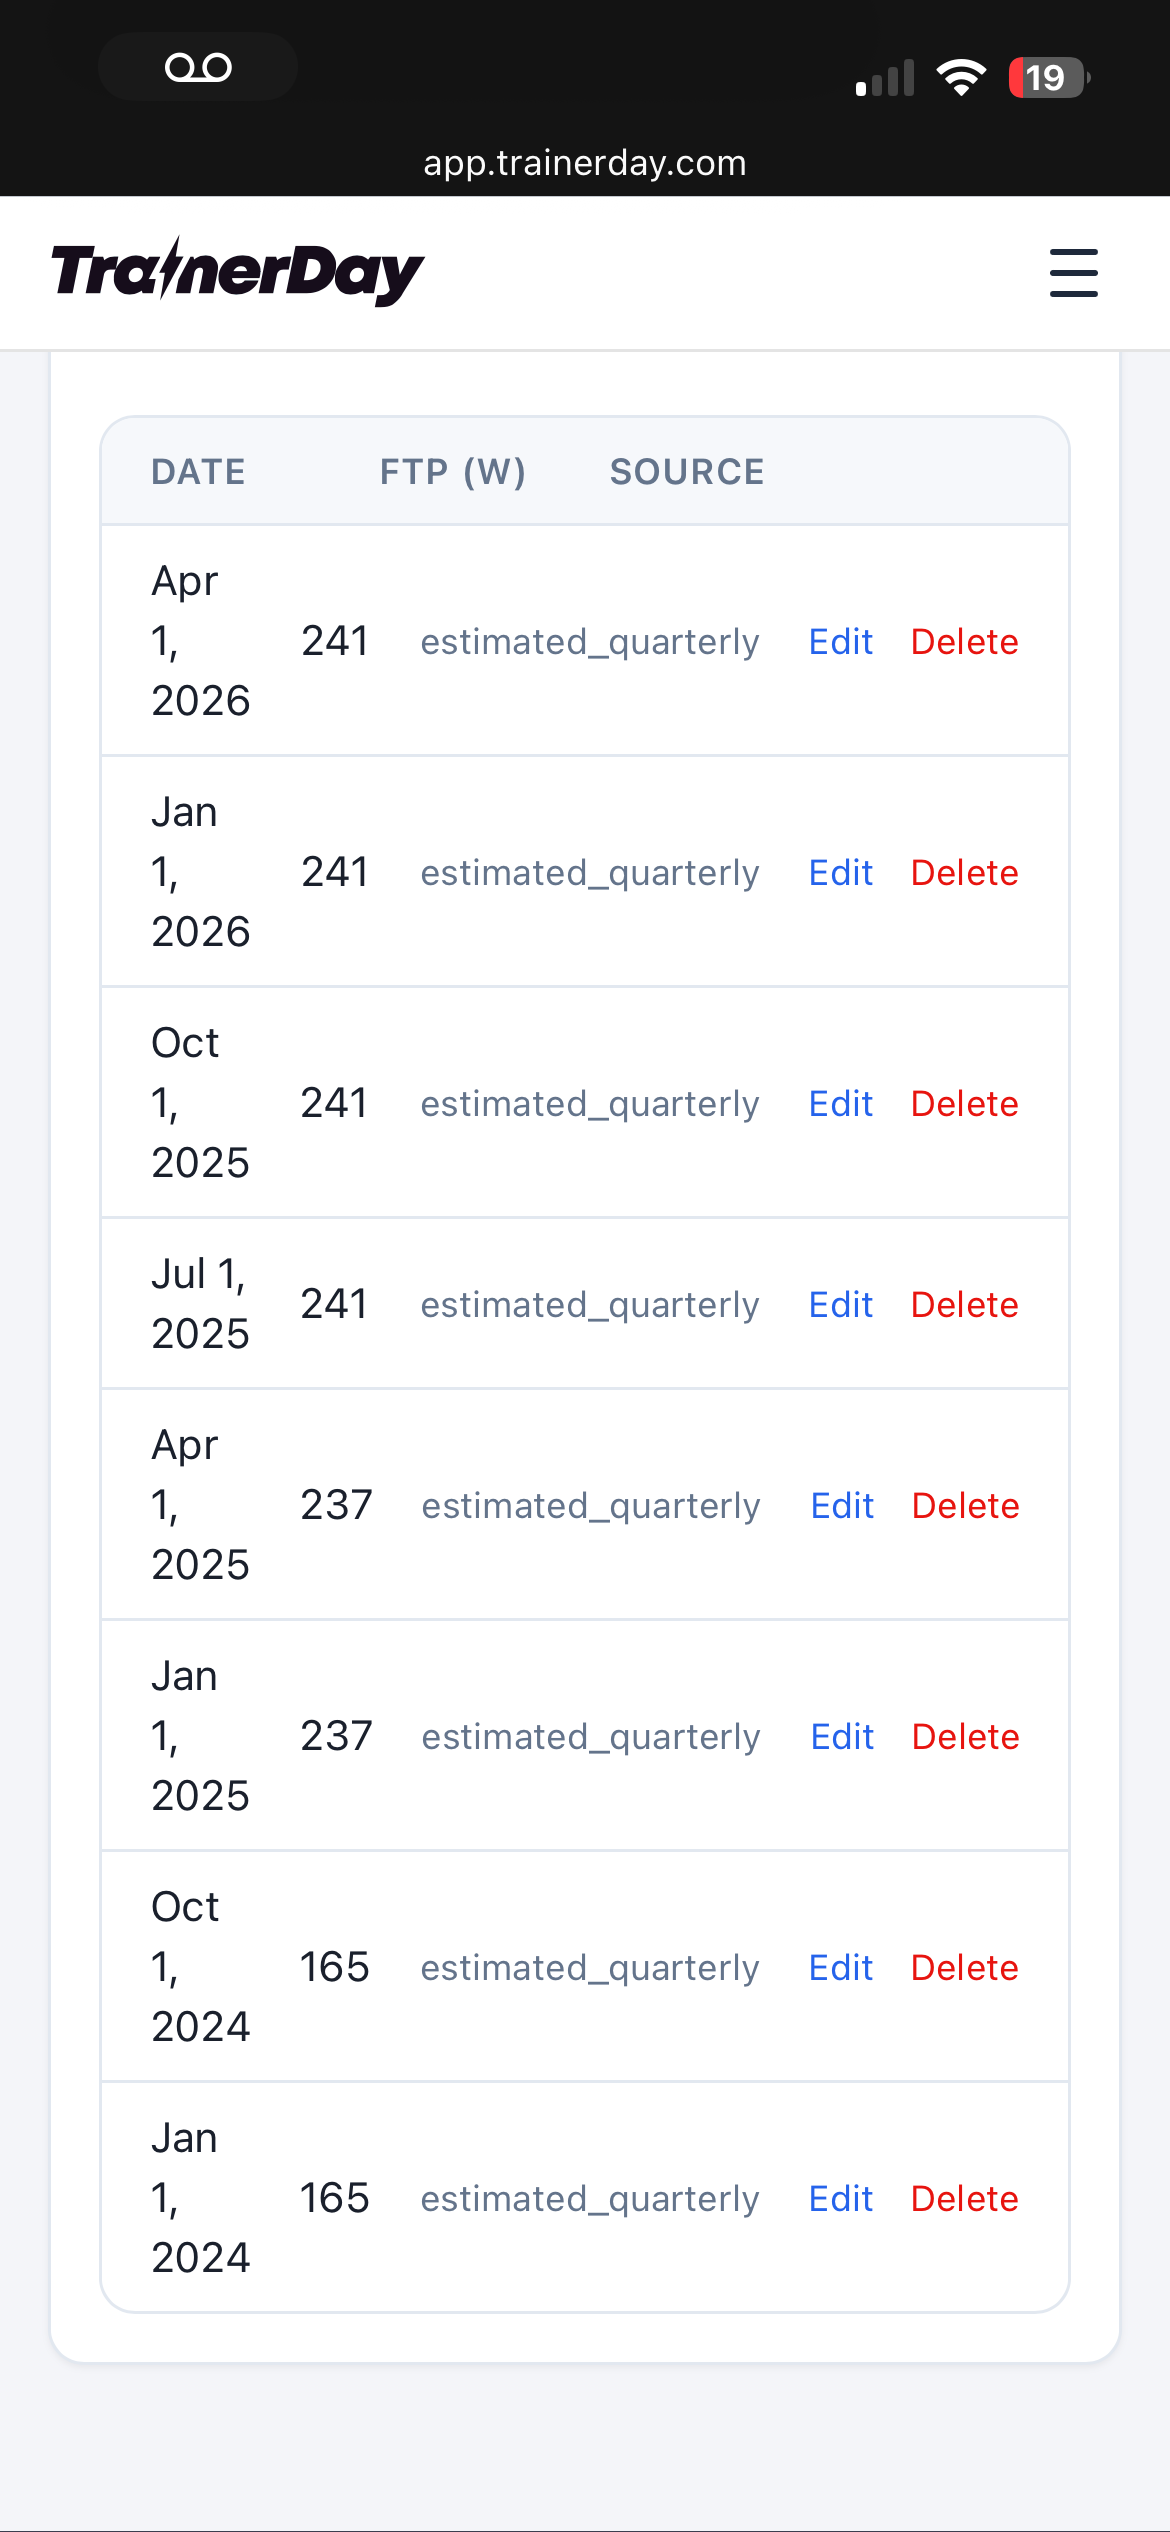This screenshot has width=1170, height=2532.
Task: Tap the TrainerDay logo
Action: (238, 272)
